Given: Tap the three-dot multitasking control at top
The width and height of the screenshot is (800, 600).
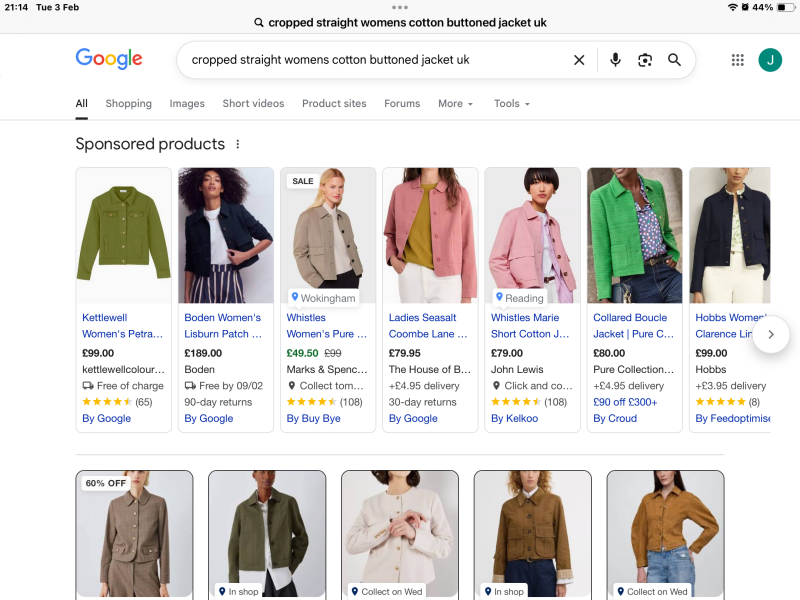Looking at the screenshot, I should click(x=400, y=7).
